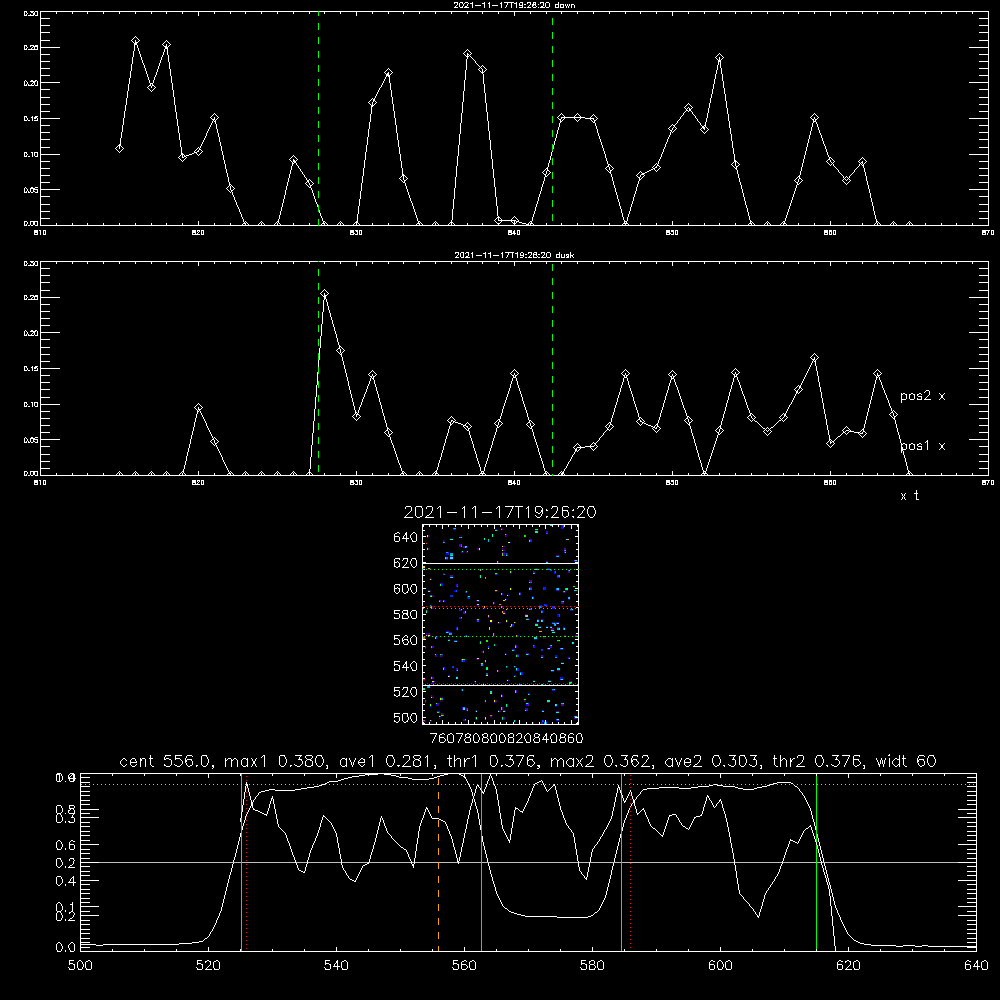The height and width of the screenshot is (1000, 1000).
Task: Click the upper solid white line in central image
Action: coord(501,564)
